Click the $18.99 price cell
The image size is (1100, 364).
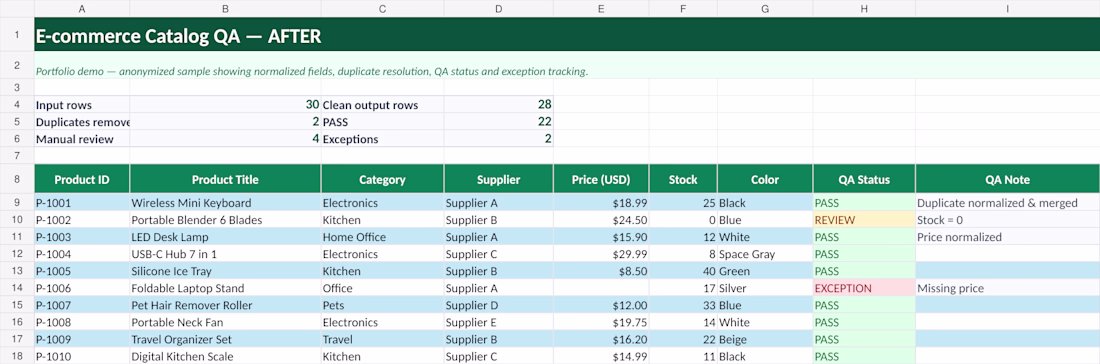click(601, 203)
